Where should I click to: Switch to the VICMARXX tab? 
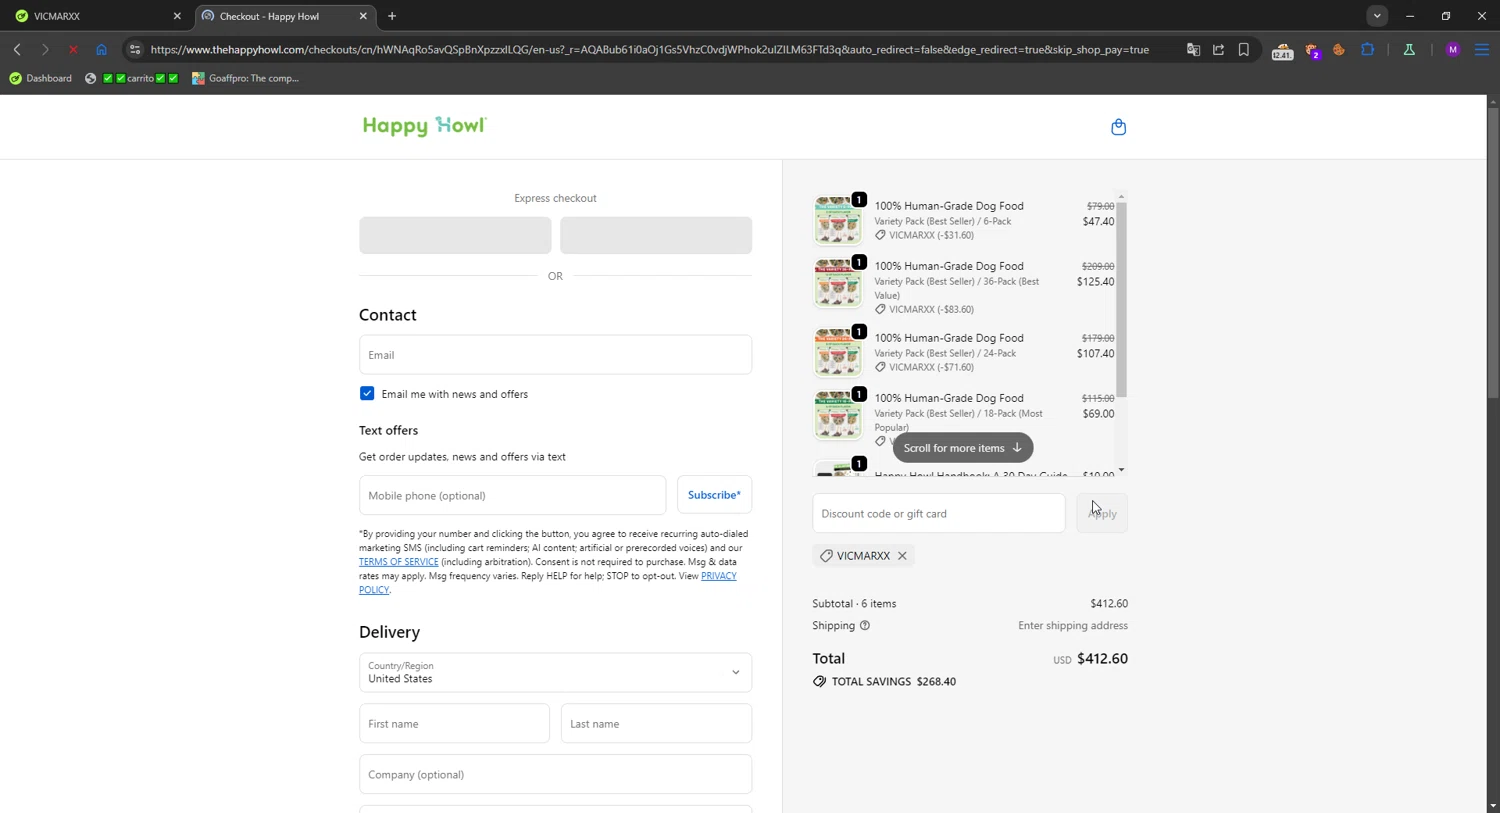(x=97, y=16)
